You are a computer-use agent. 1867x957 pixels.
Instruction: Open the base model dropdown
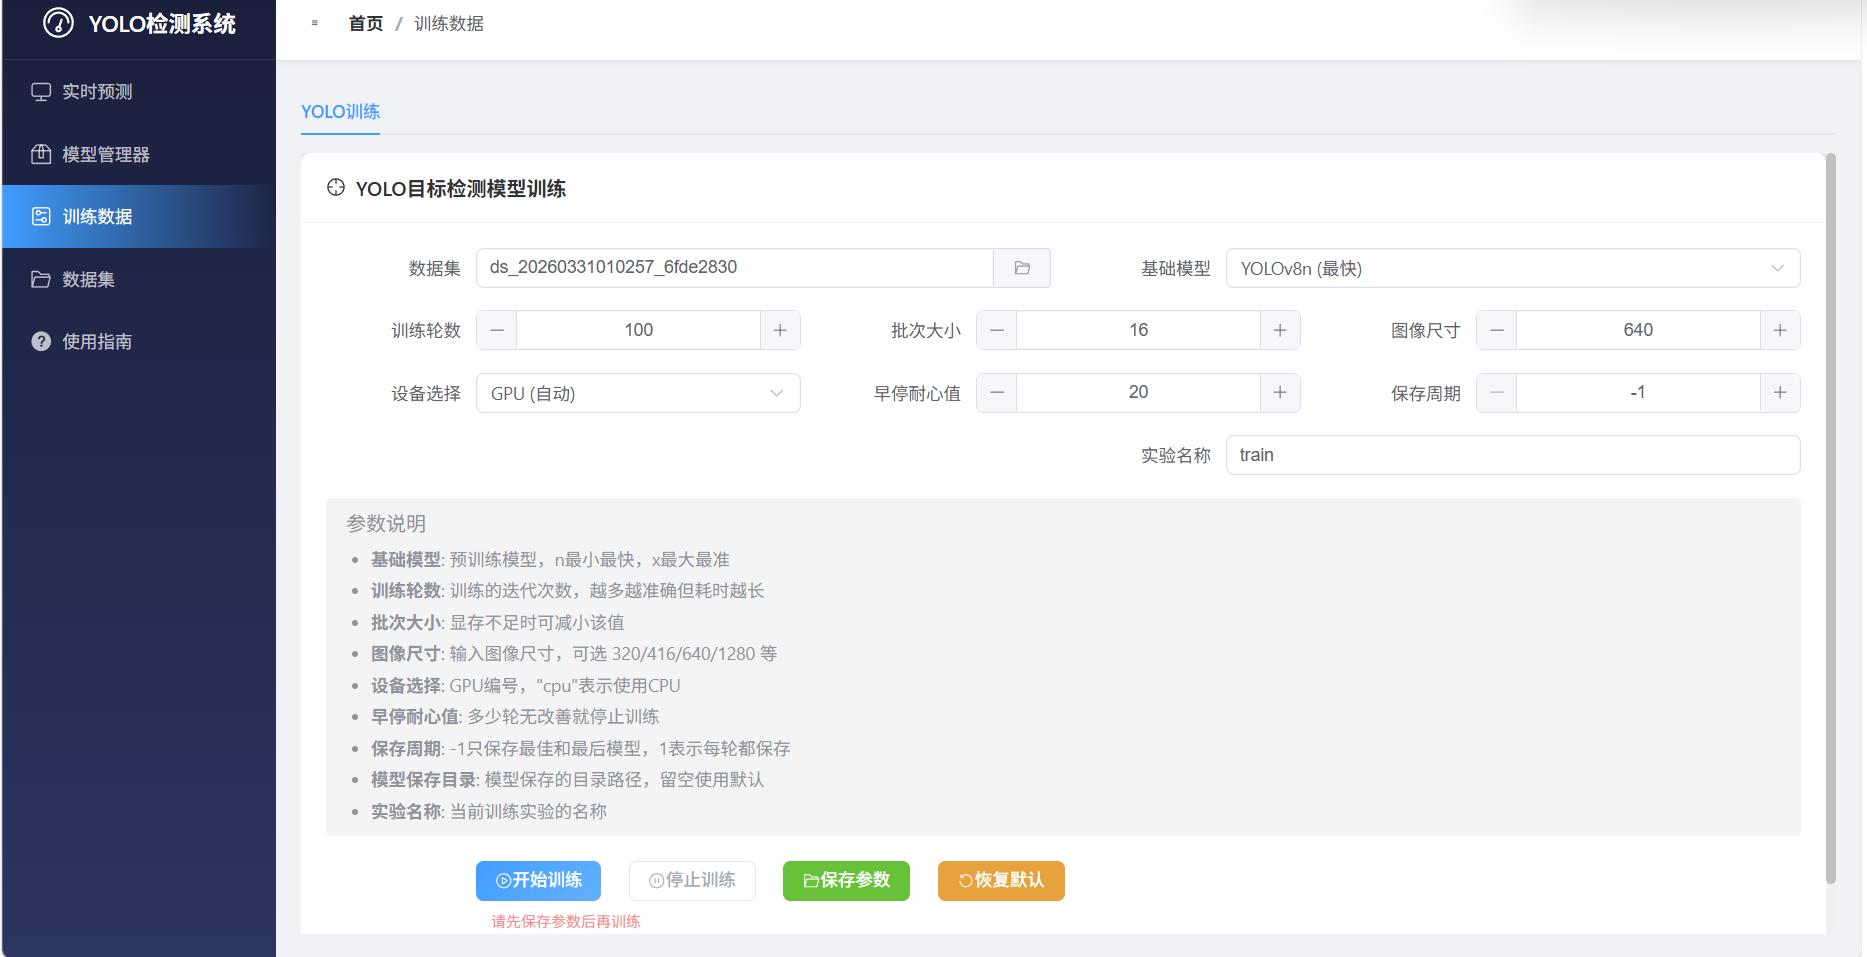(x=1512, y=268)
